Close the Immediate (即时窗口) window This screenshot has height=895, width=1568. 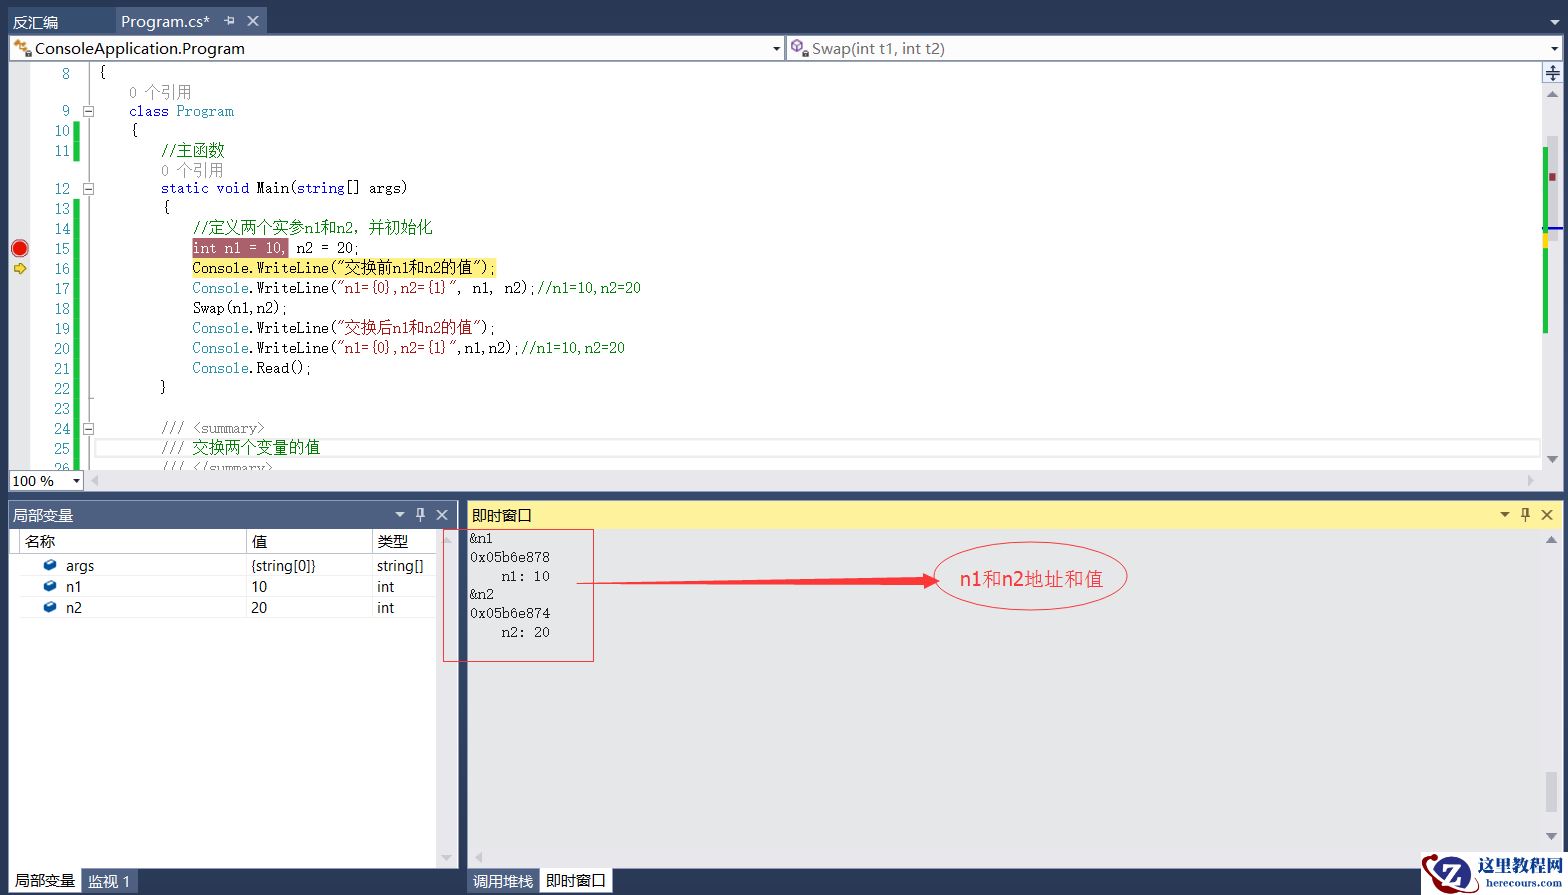pyautogui.click(x=1547, y=515)
